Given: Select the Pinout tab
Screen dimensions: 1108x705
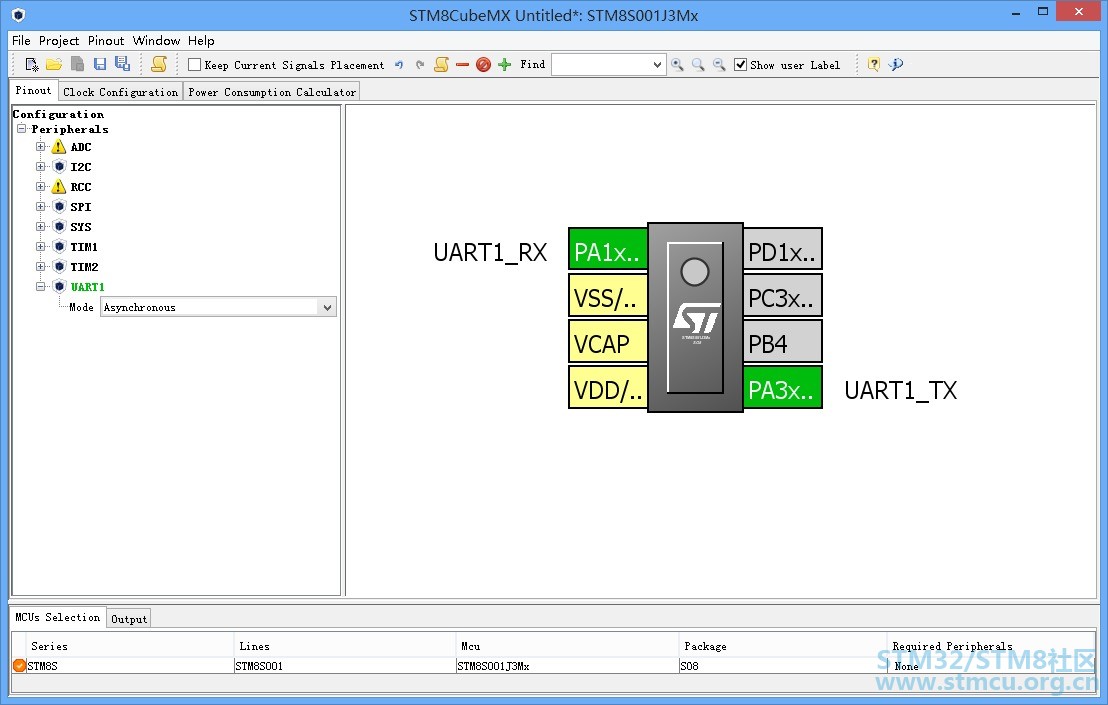Looking at the screenshot, I should (x=33, y=90).
